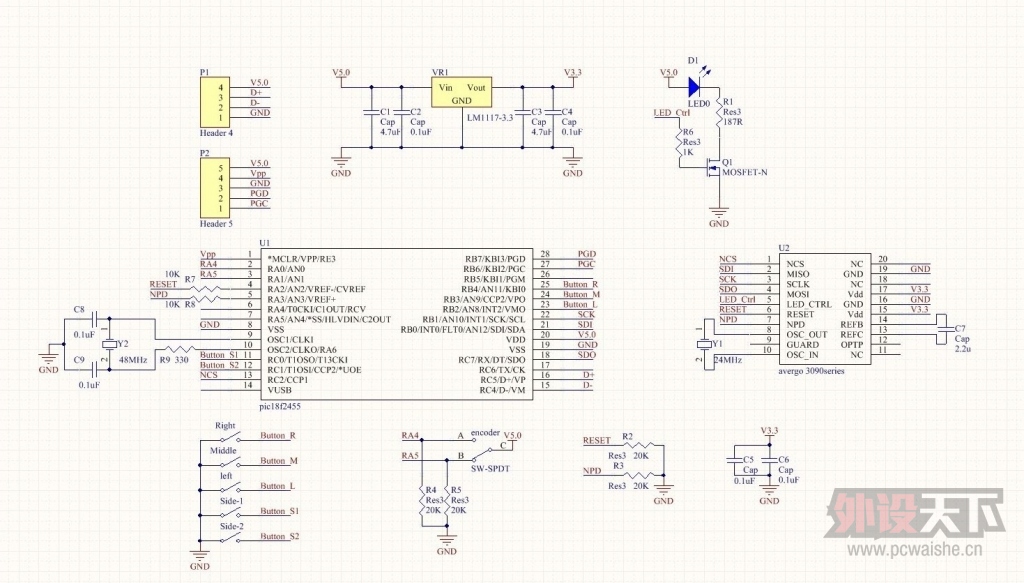Image resolution: width=1024 pixels, height=583 pixels.
Task: Select the Q1 MOSFET-N transistor symbol
Action: coord(713,171)
